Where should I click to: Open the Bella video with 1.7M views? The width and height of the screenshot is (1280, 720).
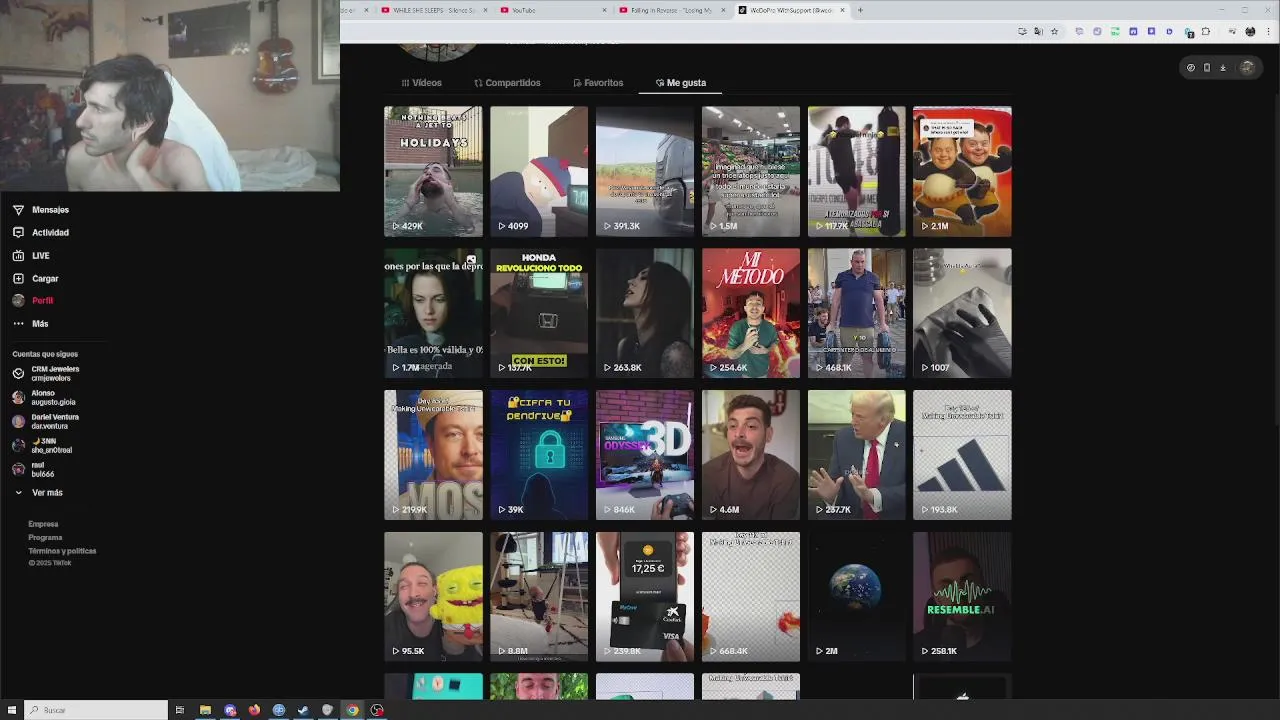point(433,313)
